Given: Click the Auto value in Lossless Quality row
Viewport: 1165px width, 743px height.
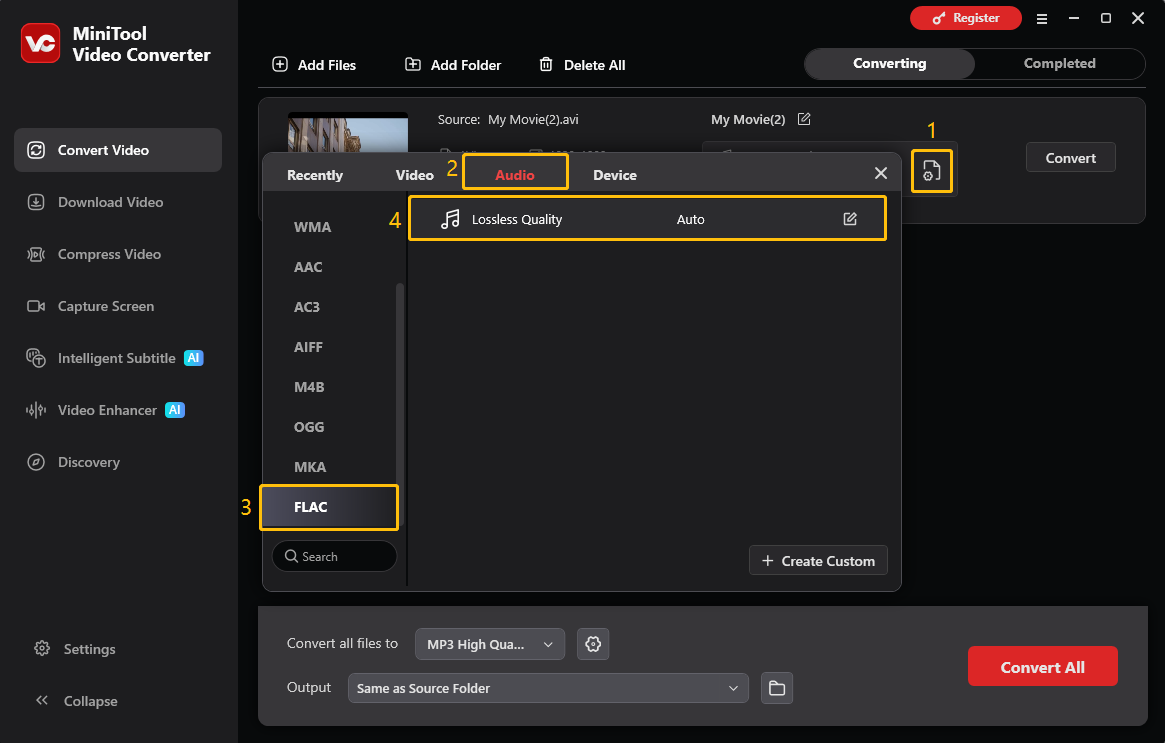Looking at the screenshot, I should [x=690, y=219].
